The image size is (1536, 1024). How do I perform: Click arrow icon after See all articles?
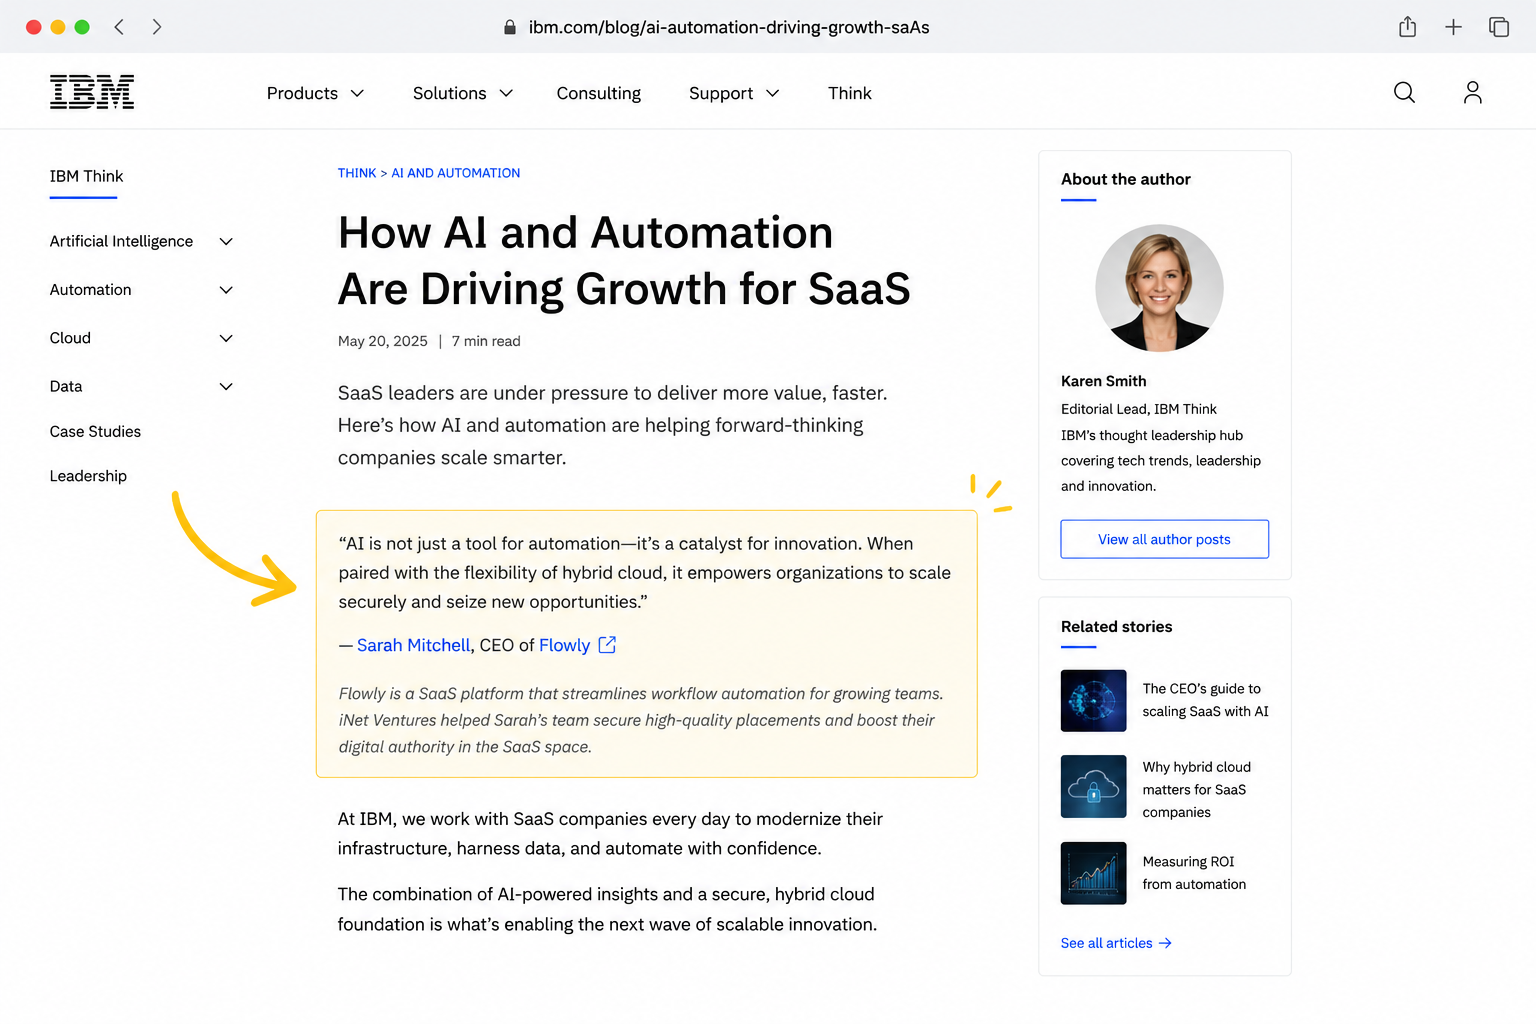1165,943
